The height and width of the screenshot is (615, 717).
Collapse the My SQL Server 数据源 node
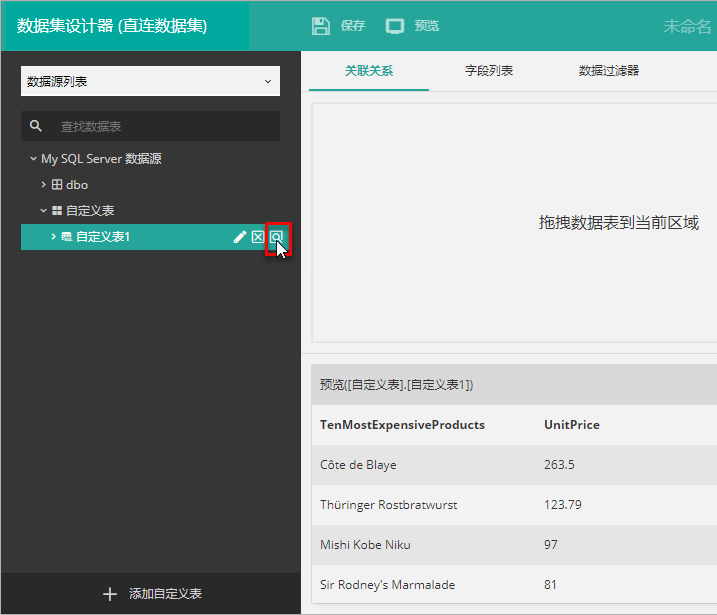(x=33, y=159)
